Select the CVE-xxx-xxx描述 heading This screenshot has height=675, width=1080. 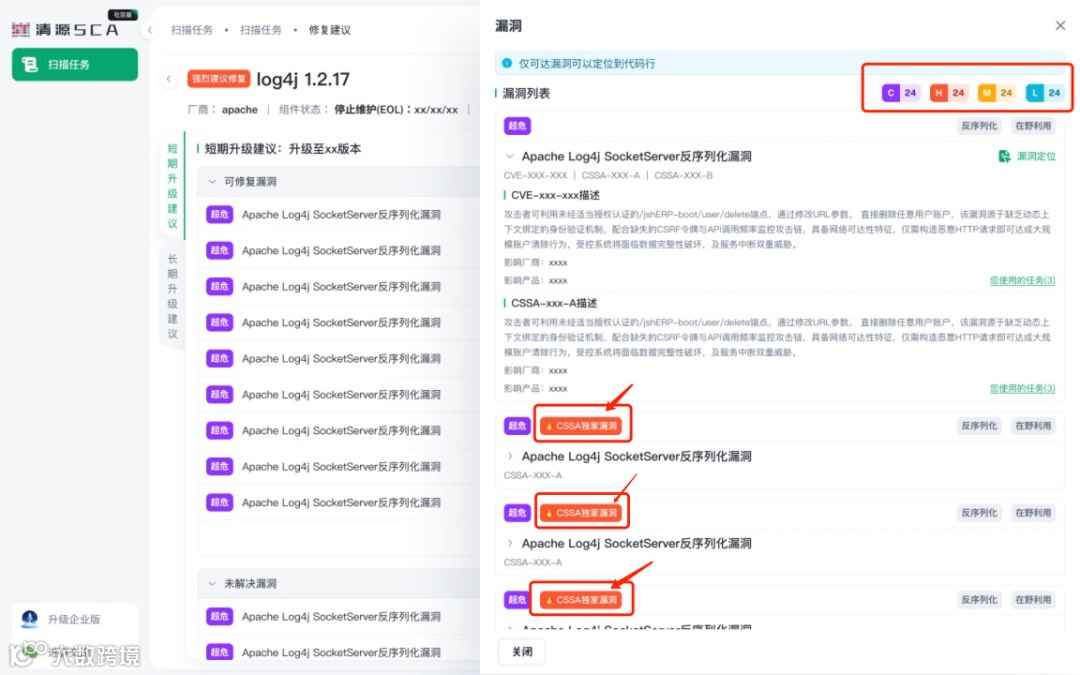click(x=555, y=196)
